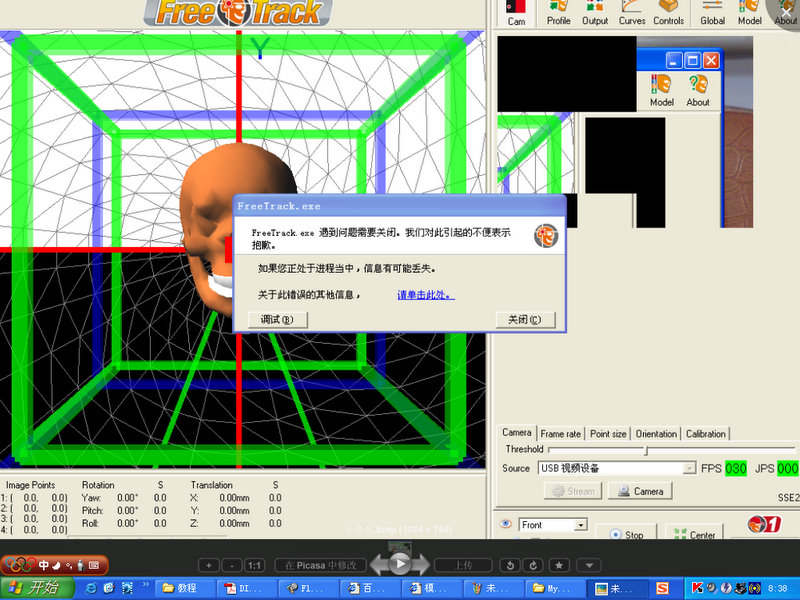Switch to the 百... browser taskbar item
The image size is (800, 600).
click(370, 588)
